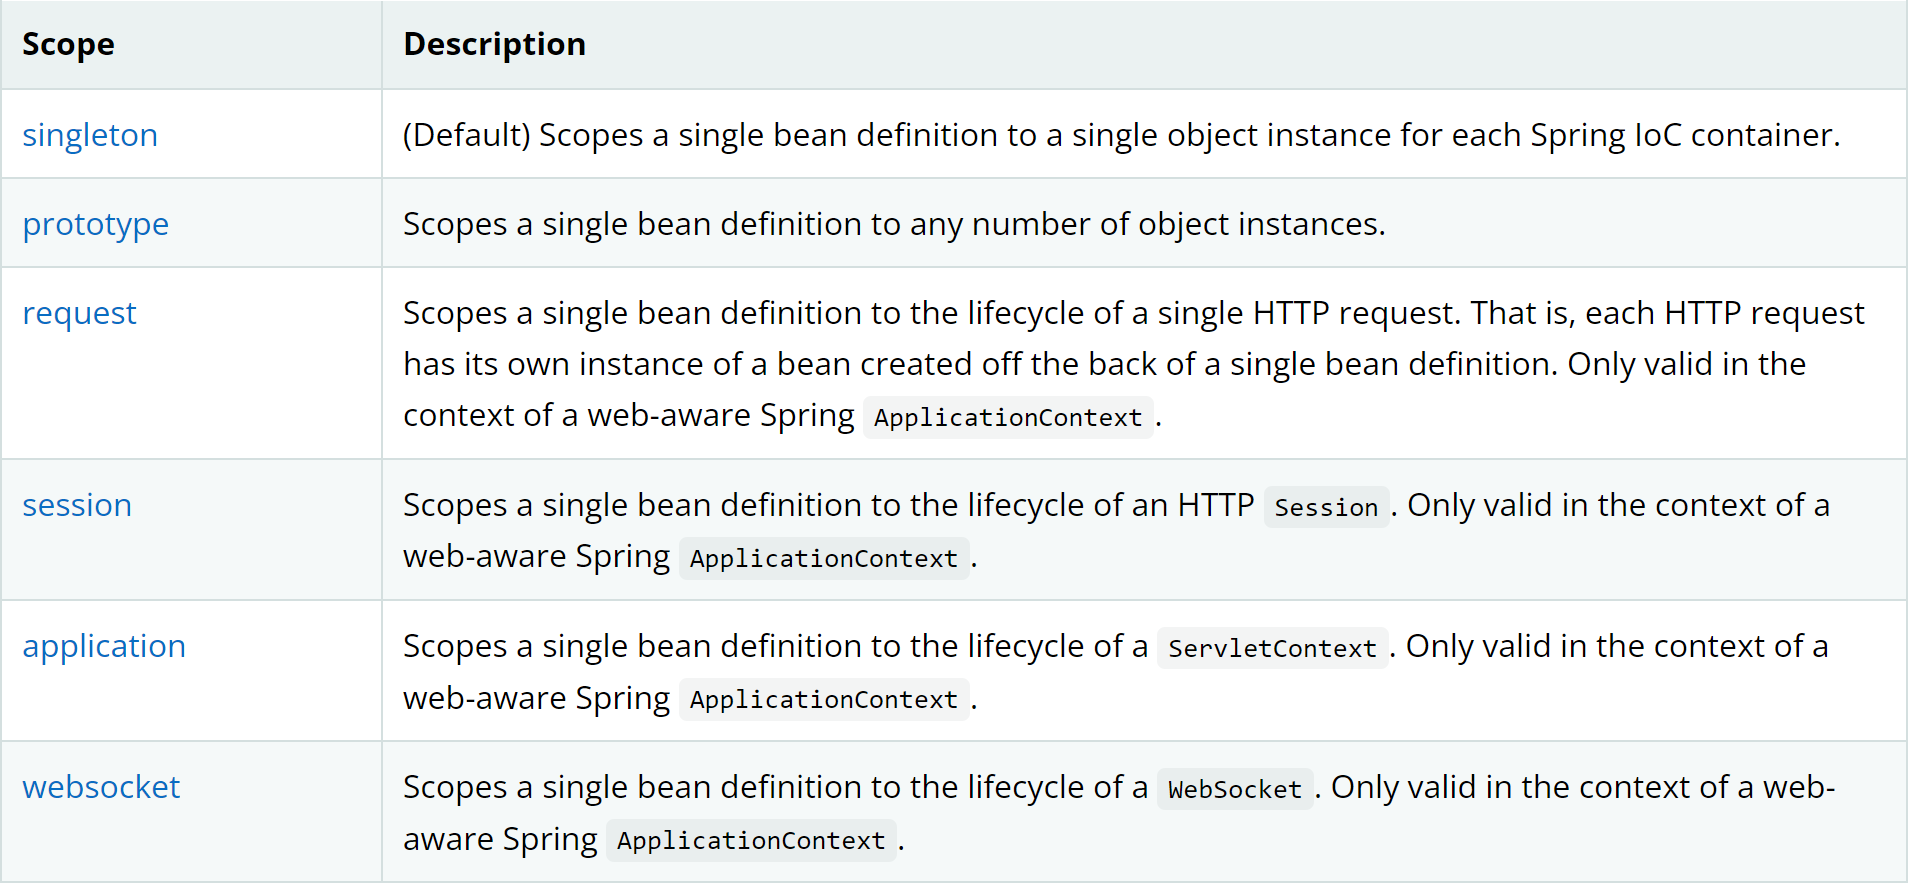Open the prototype scope link
1908x884 pixels.
pyautogui.click(x=96, y=224)
